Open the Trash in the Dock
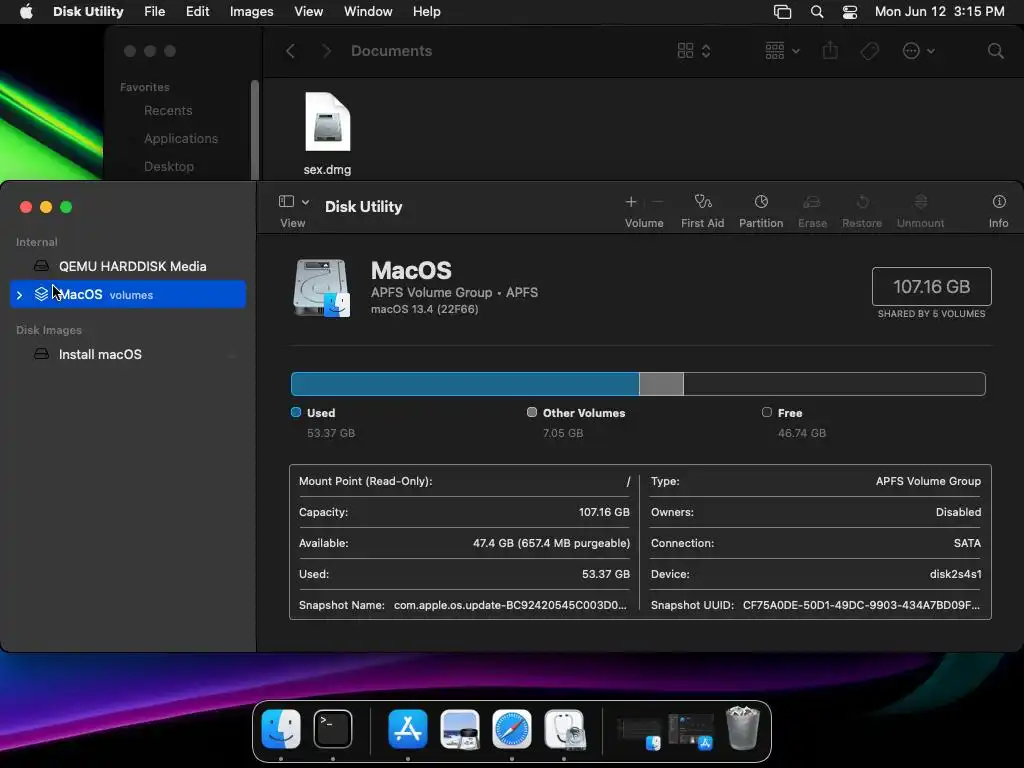Image resolution: width=1024 pixels, height=768 pixels. pyautogui.click(x=743, y=729)
